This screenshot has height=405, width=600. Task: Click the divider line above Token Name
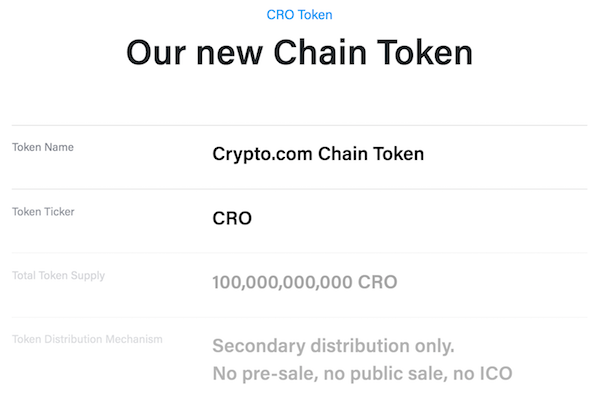point(300,125)
